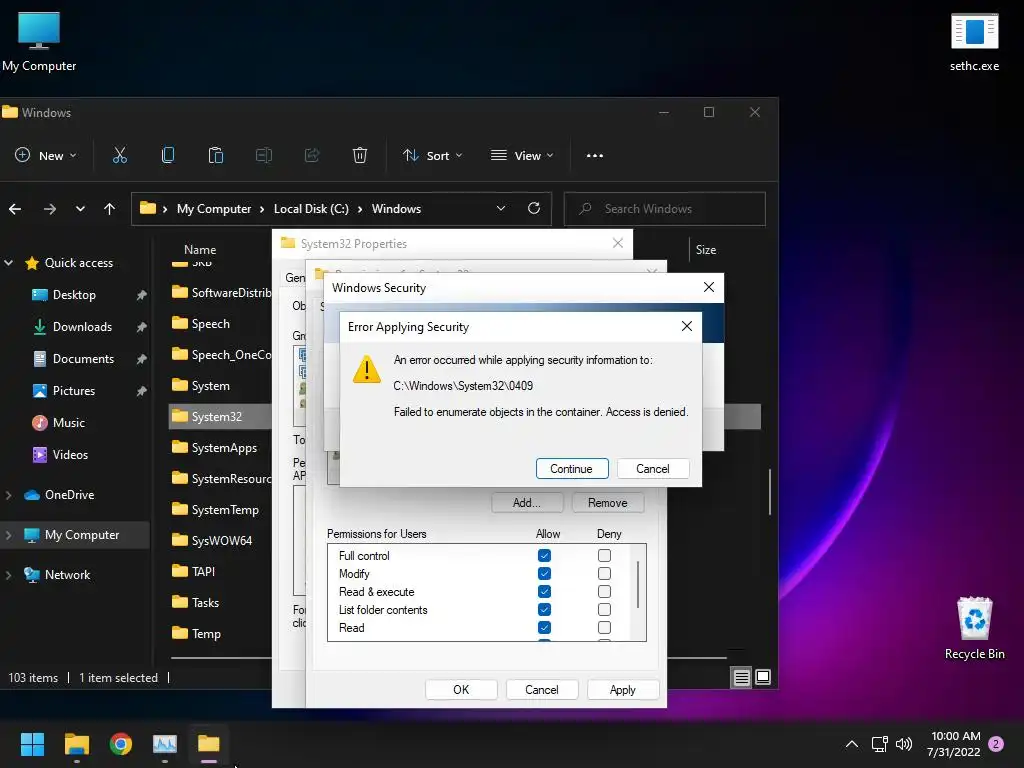Toggle Allow checkbox for List folder contents
The height and width of the screenshot is (768, 1024).
[x=544, y=609]
